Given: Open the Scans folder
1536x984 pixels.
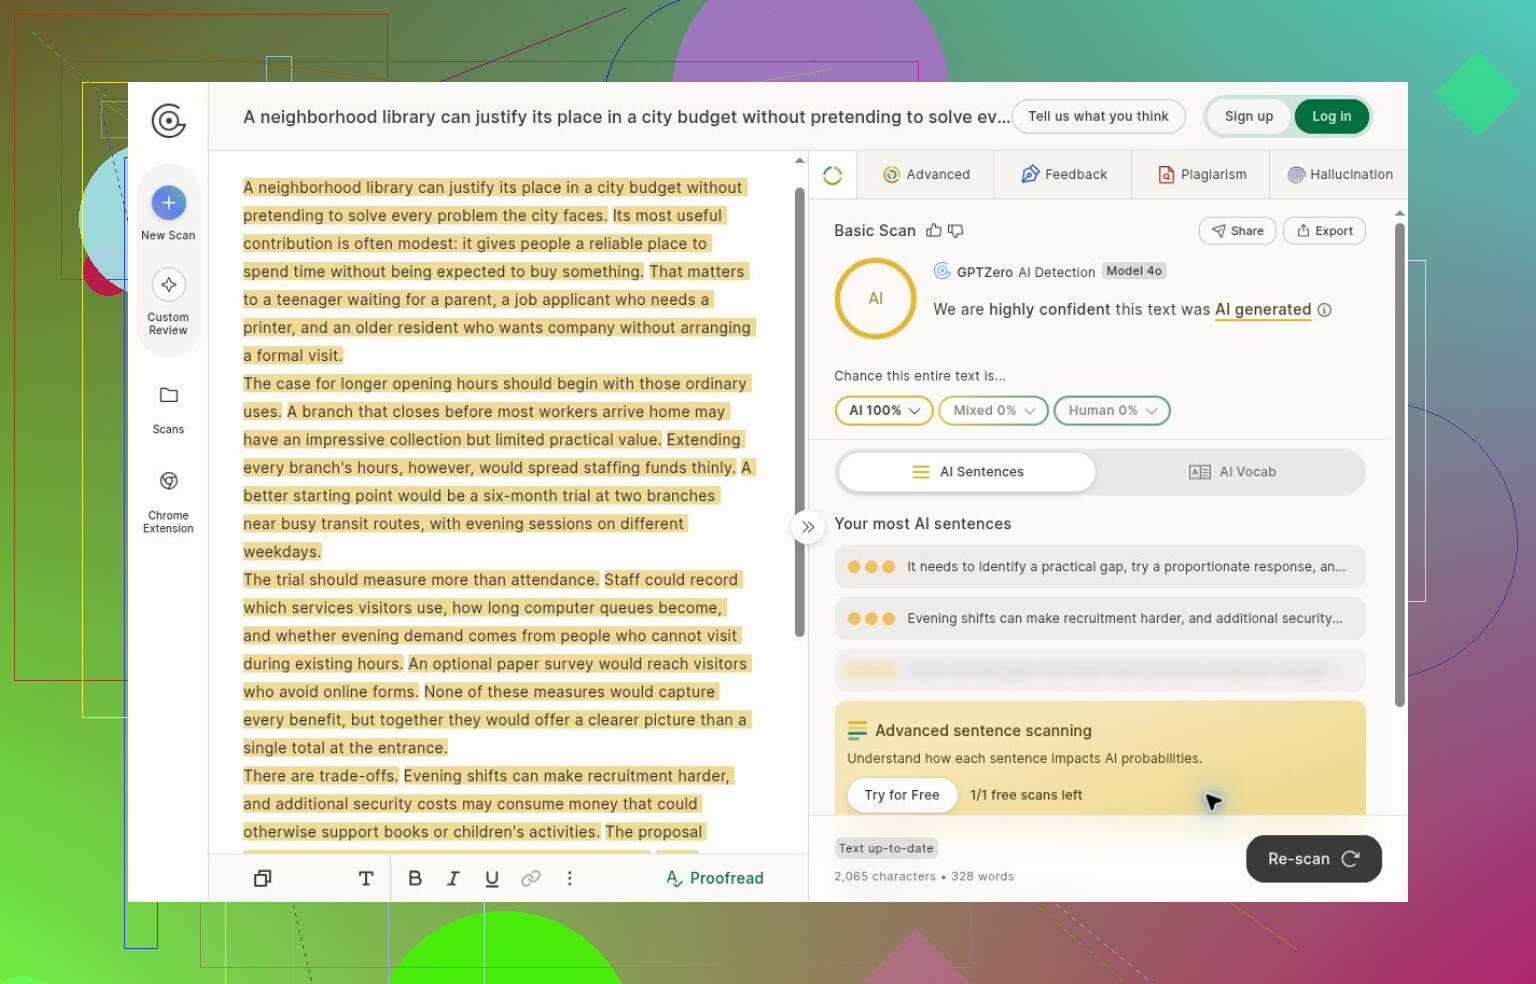Looking at the screenshot, I should click(x=168, y=409).
